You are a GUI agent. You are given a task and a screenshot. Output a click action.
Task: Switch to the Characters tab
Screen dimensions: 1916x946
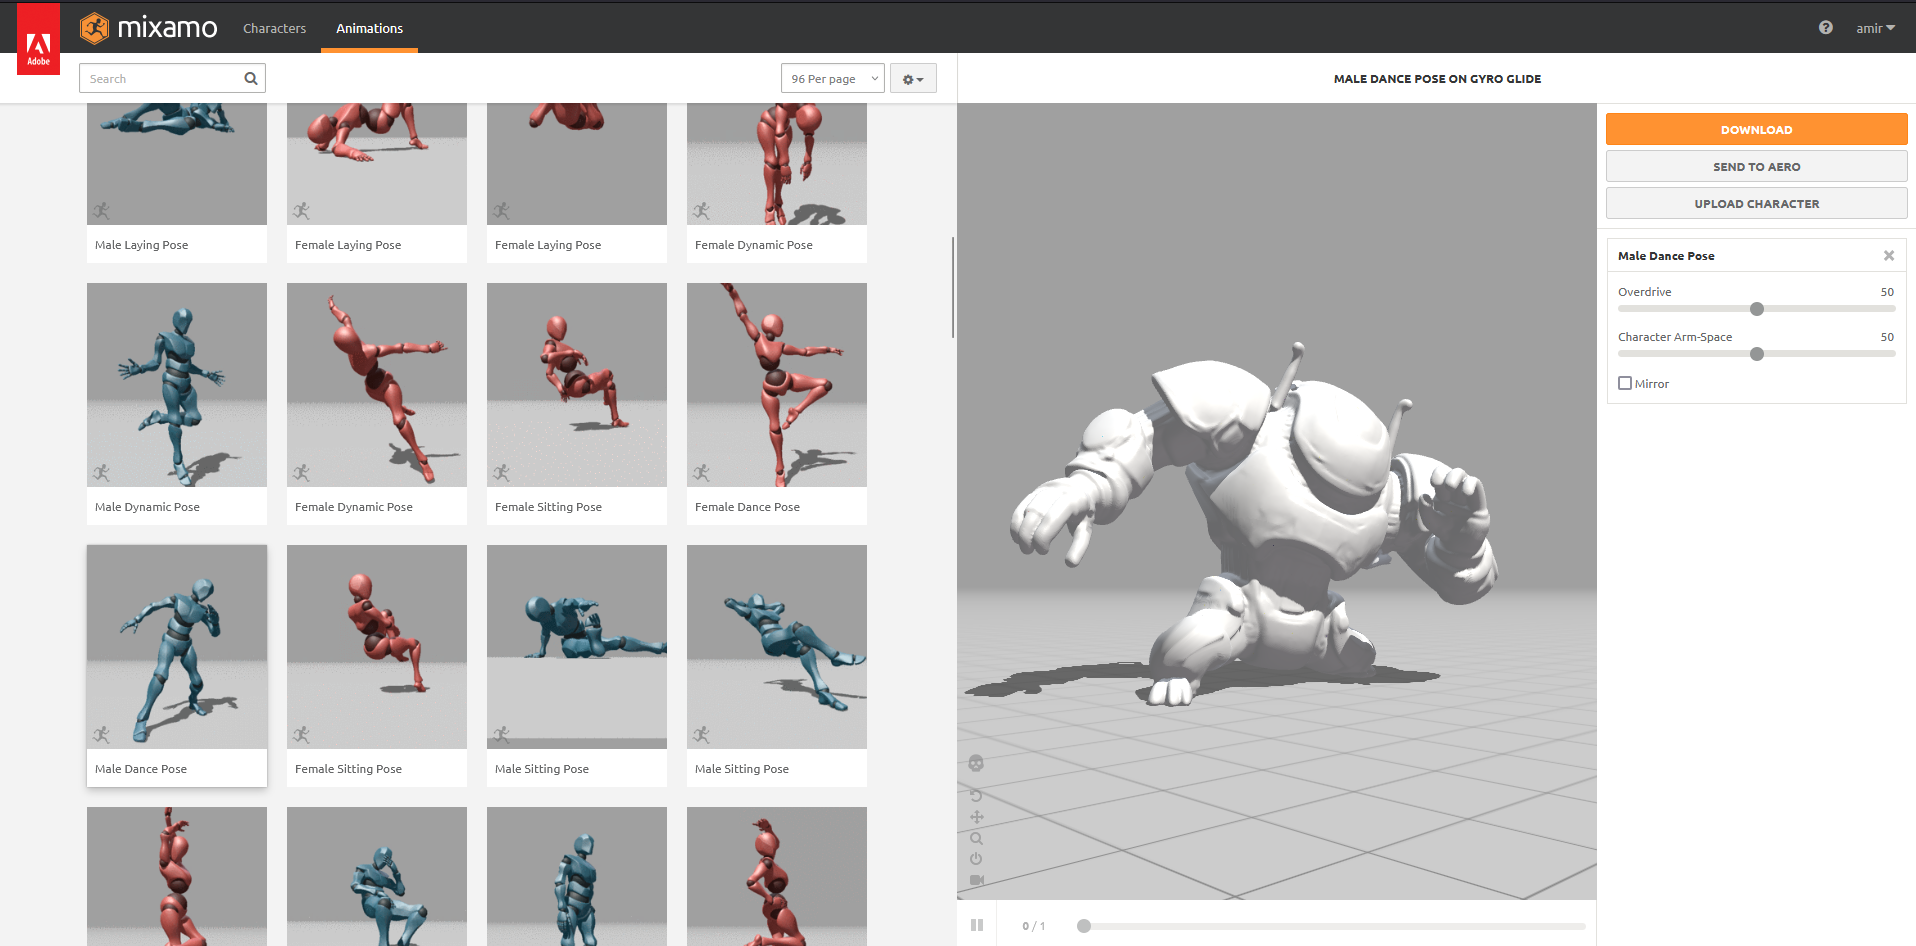pyautogui.click(x=274, y=28)
